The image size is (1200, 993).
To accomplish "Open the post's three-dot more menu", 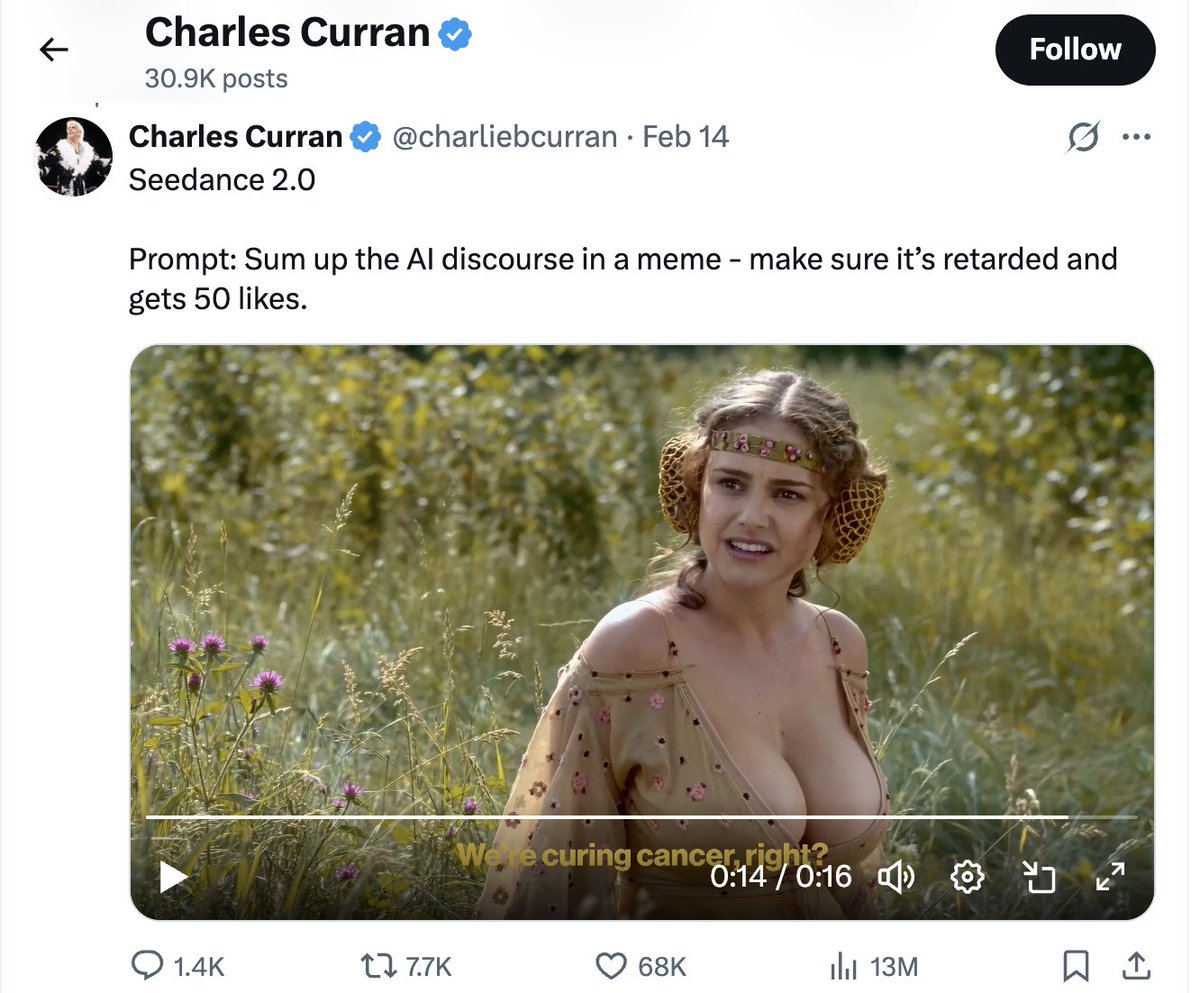I will click(1136, 137).
